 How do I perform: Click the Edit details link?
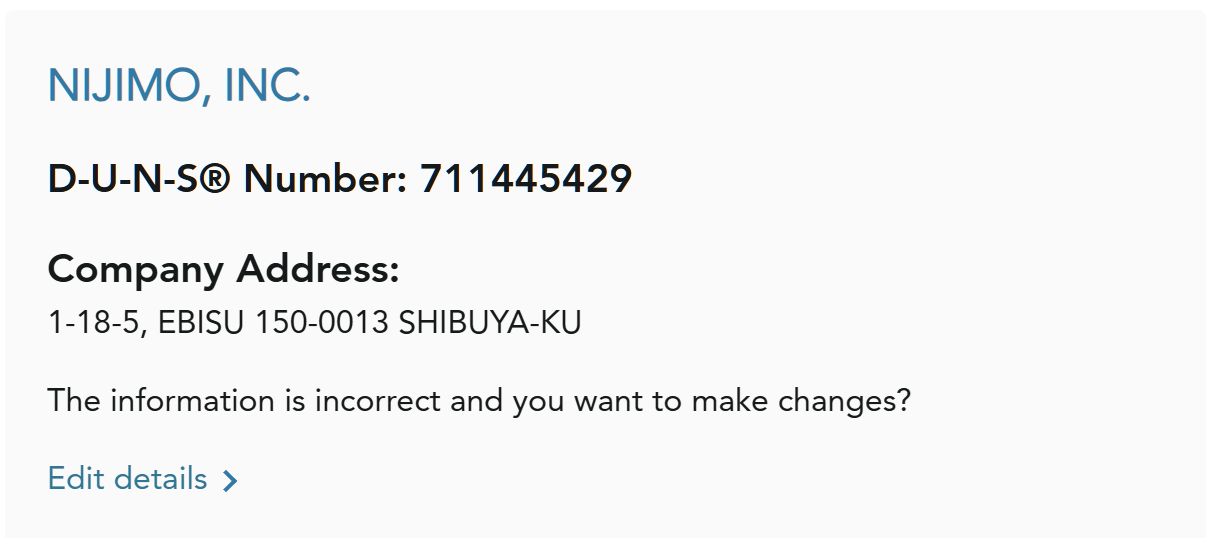(128, 479)
